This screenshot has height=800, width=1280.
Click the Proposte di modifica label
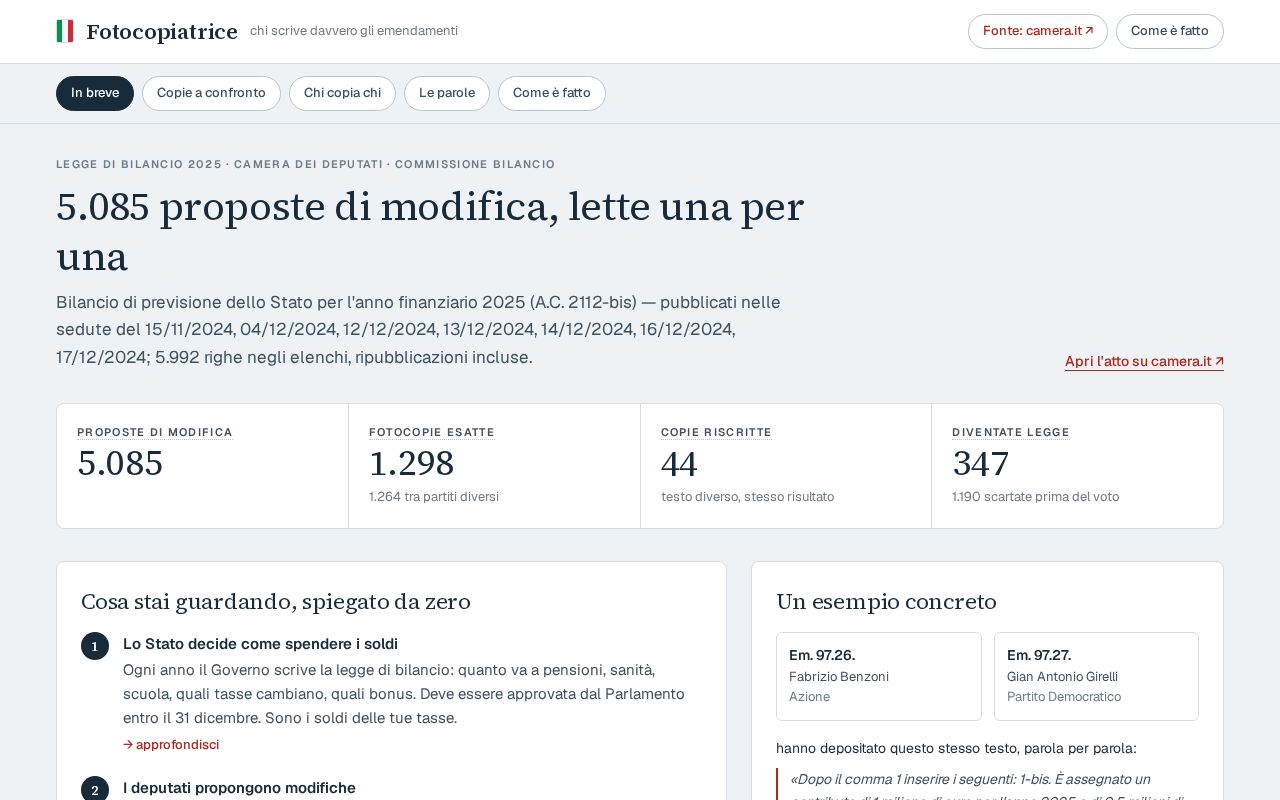[155, 432]
